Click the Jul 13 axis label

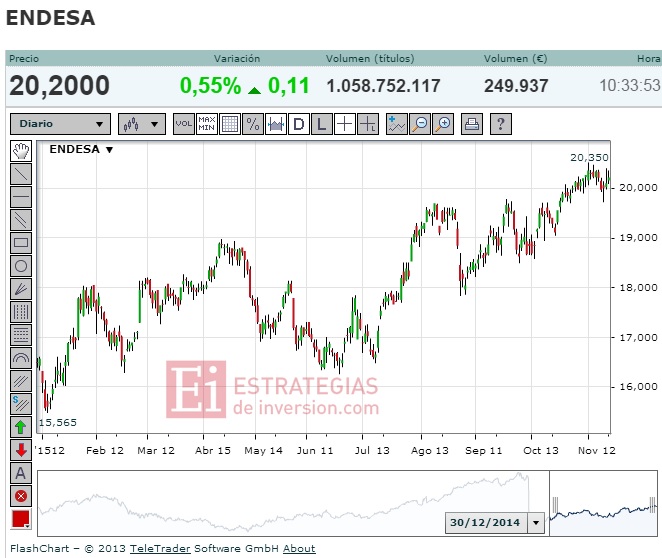pyautogui.click(x=372, y=451)
